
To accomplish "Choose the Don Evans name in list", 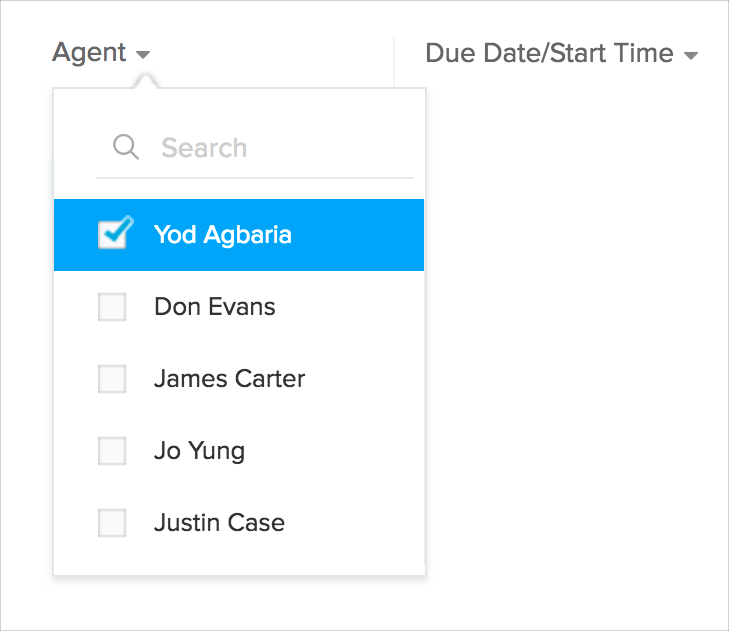I will 214,307.
